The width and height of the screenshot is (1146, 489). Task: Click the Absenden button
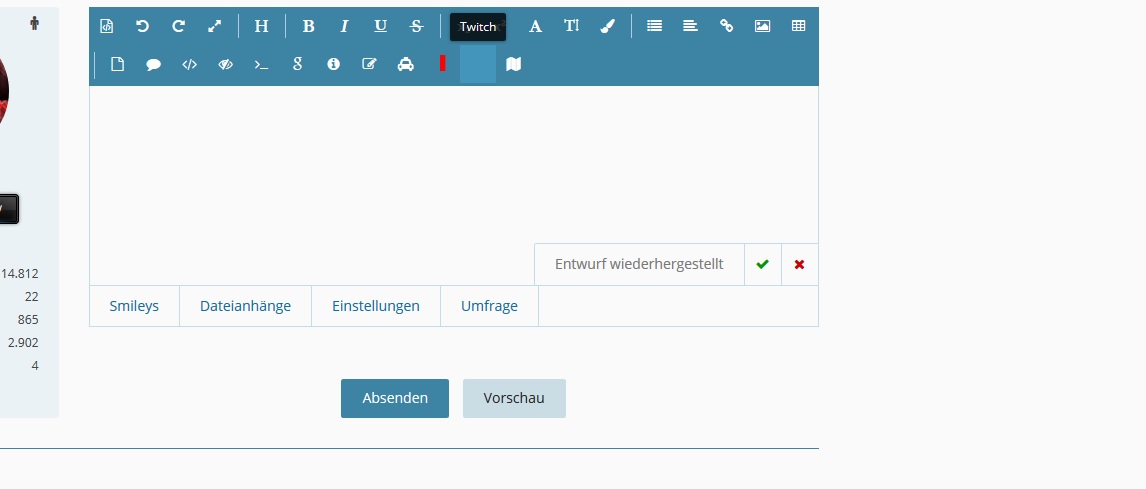coord(395,398)
